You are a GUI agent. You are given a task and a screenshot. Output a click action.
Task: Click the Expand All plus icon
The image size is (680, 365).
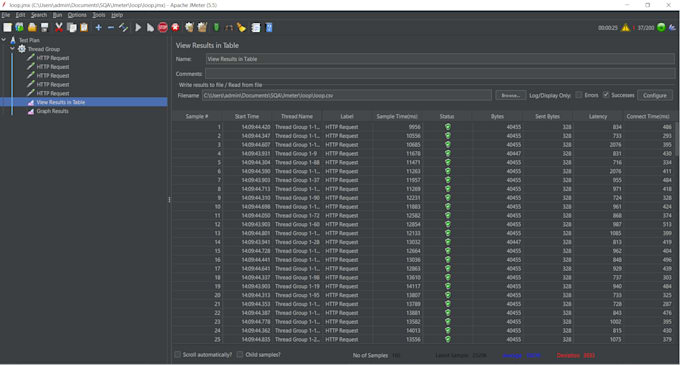click(98, 27)
